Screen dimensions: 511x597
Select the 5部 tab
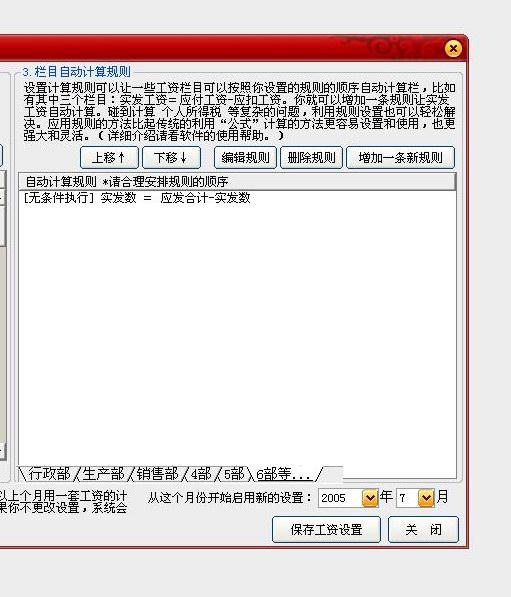tap(233, 474)
